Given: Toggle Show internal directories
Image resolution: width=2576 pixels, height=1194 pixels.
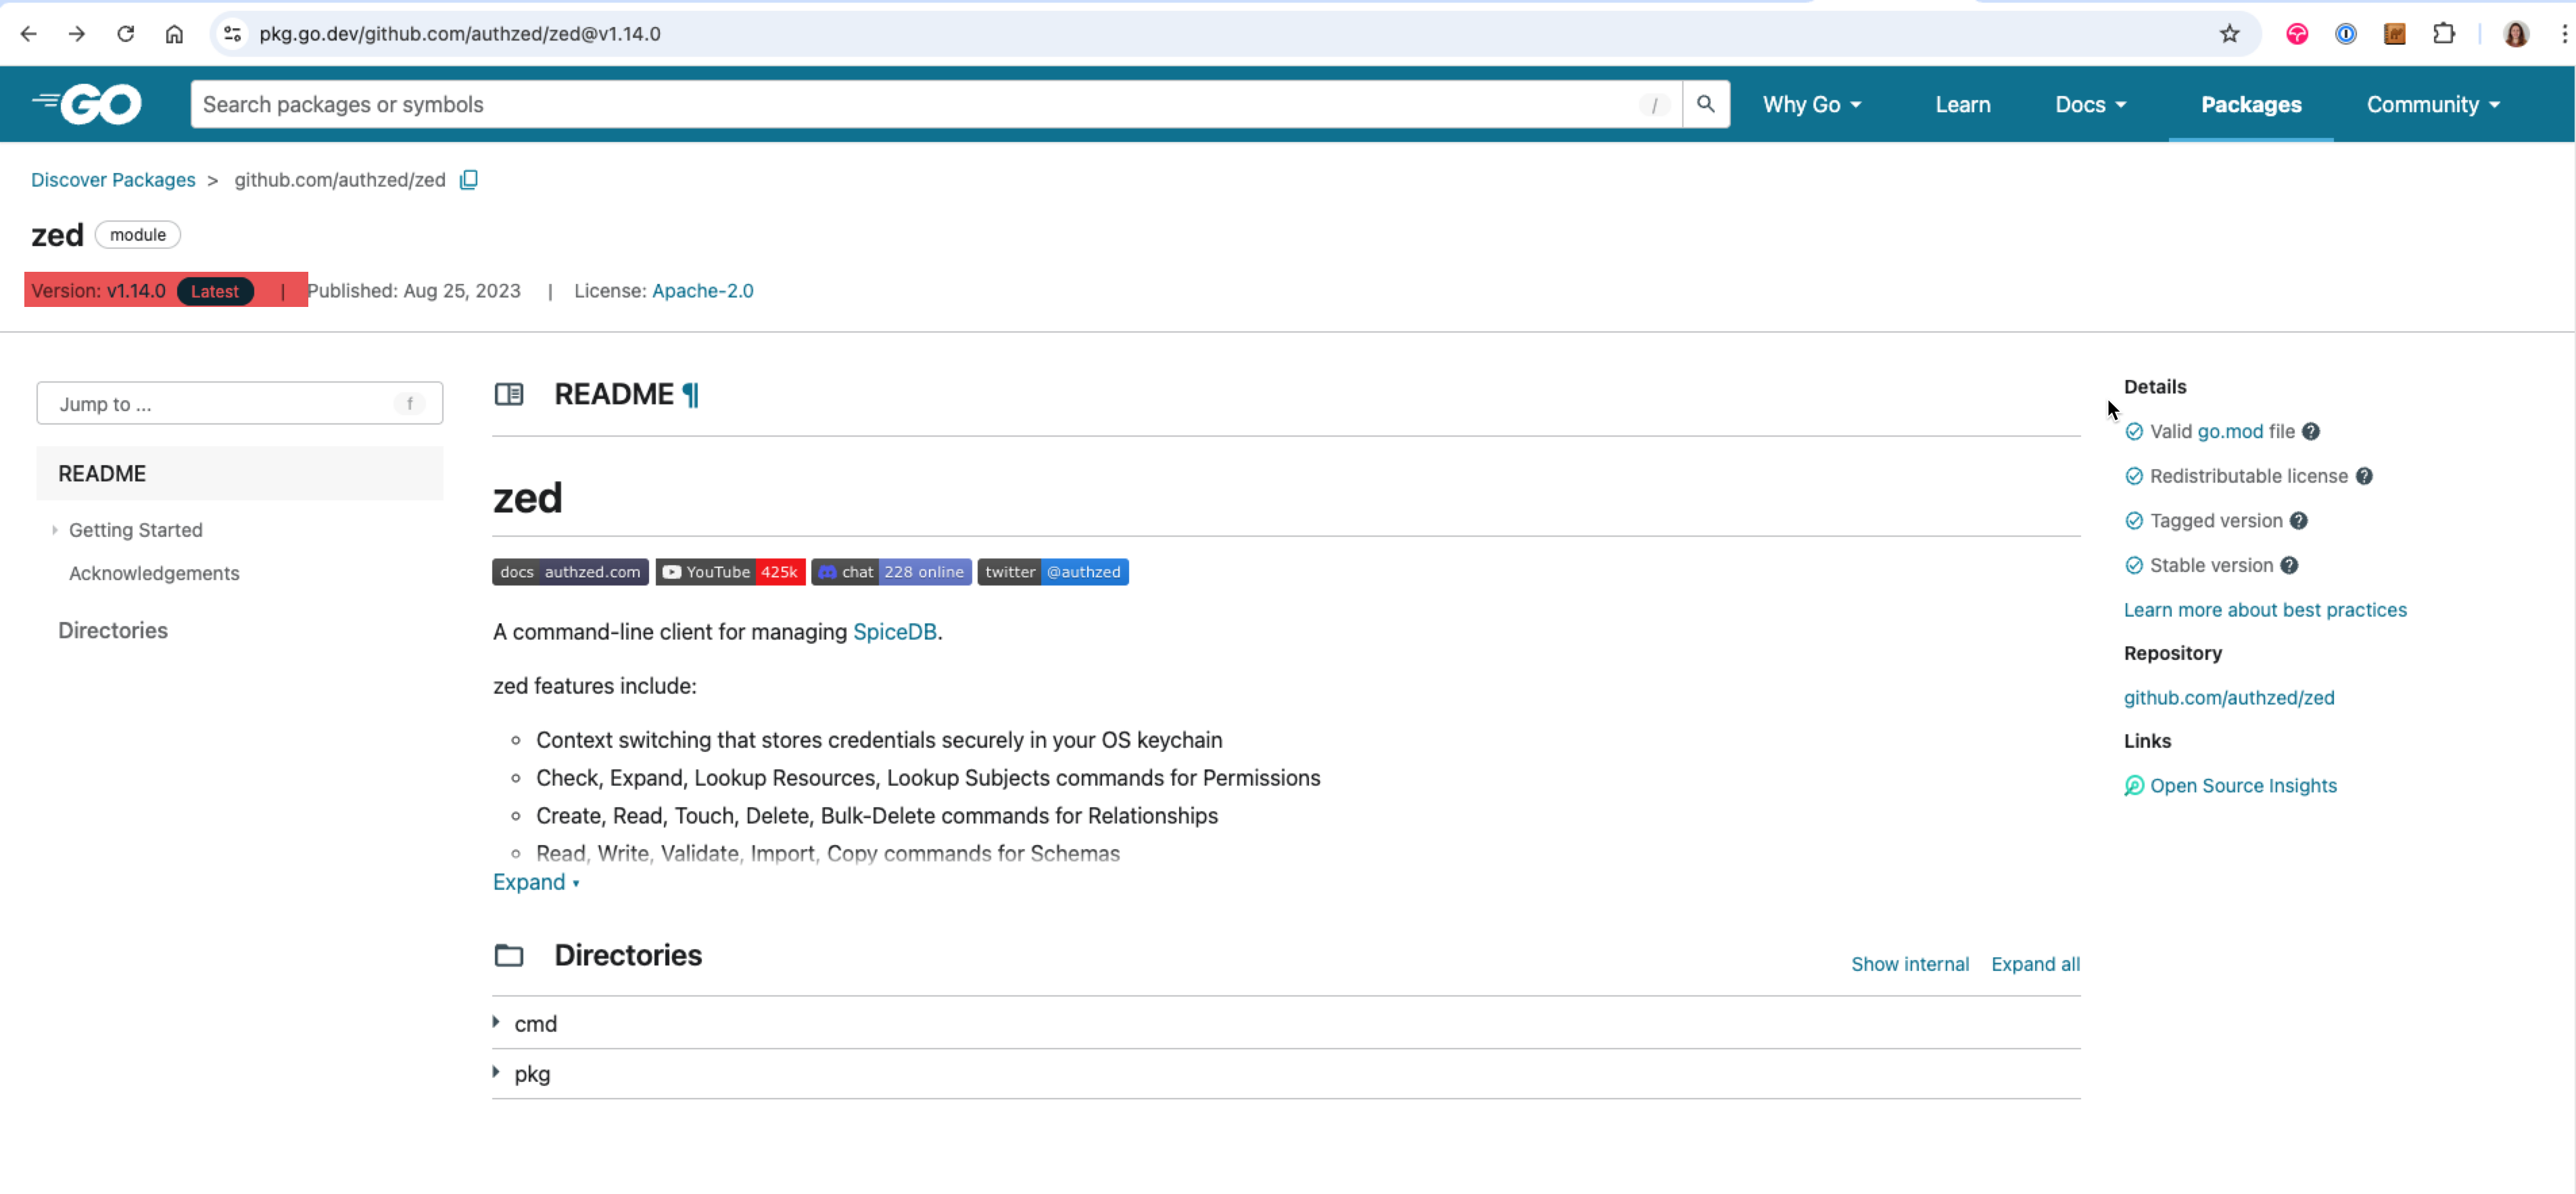Looking at the screenshot, I should [x=1909, y=965].
